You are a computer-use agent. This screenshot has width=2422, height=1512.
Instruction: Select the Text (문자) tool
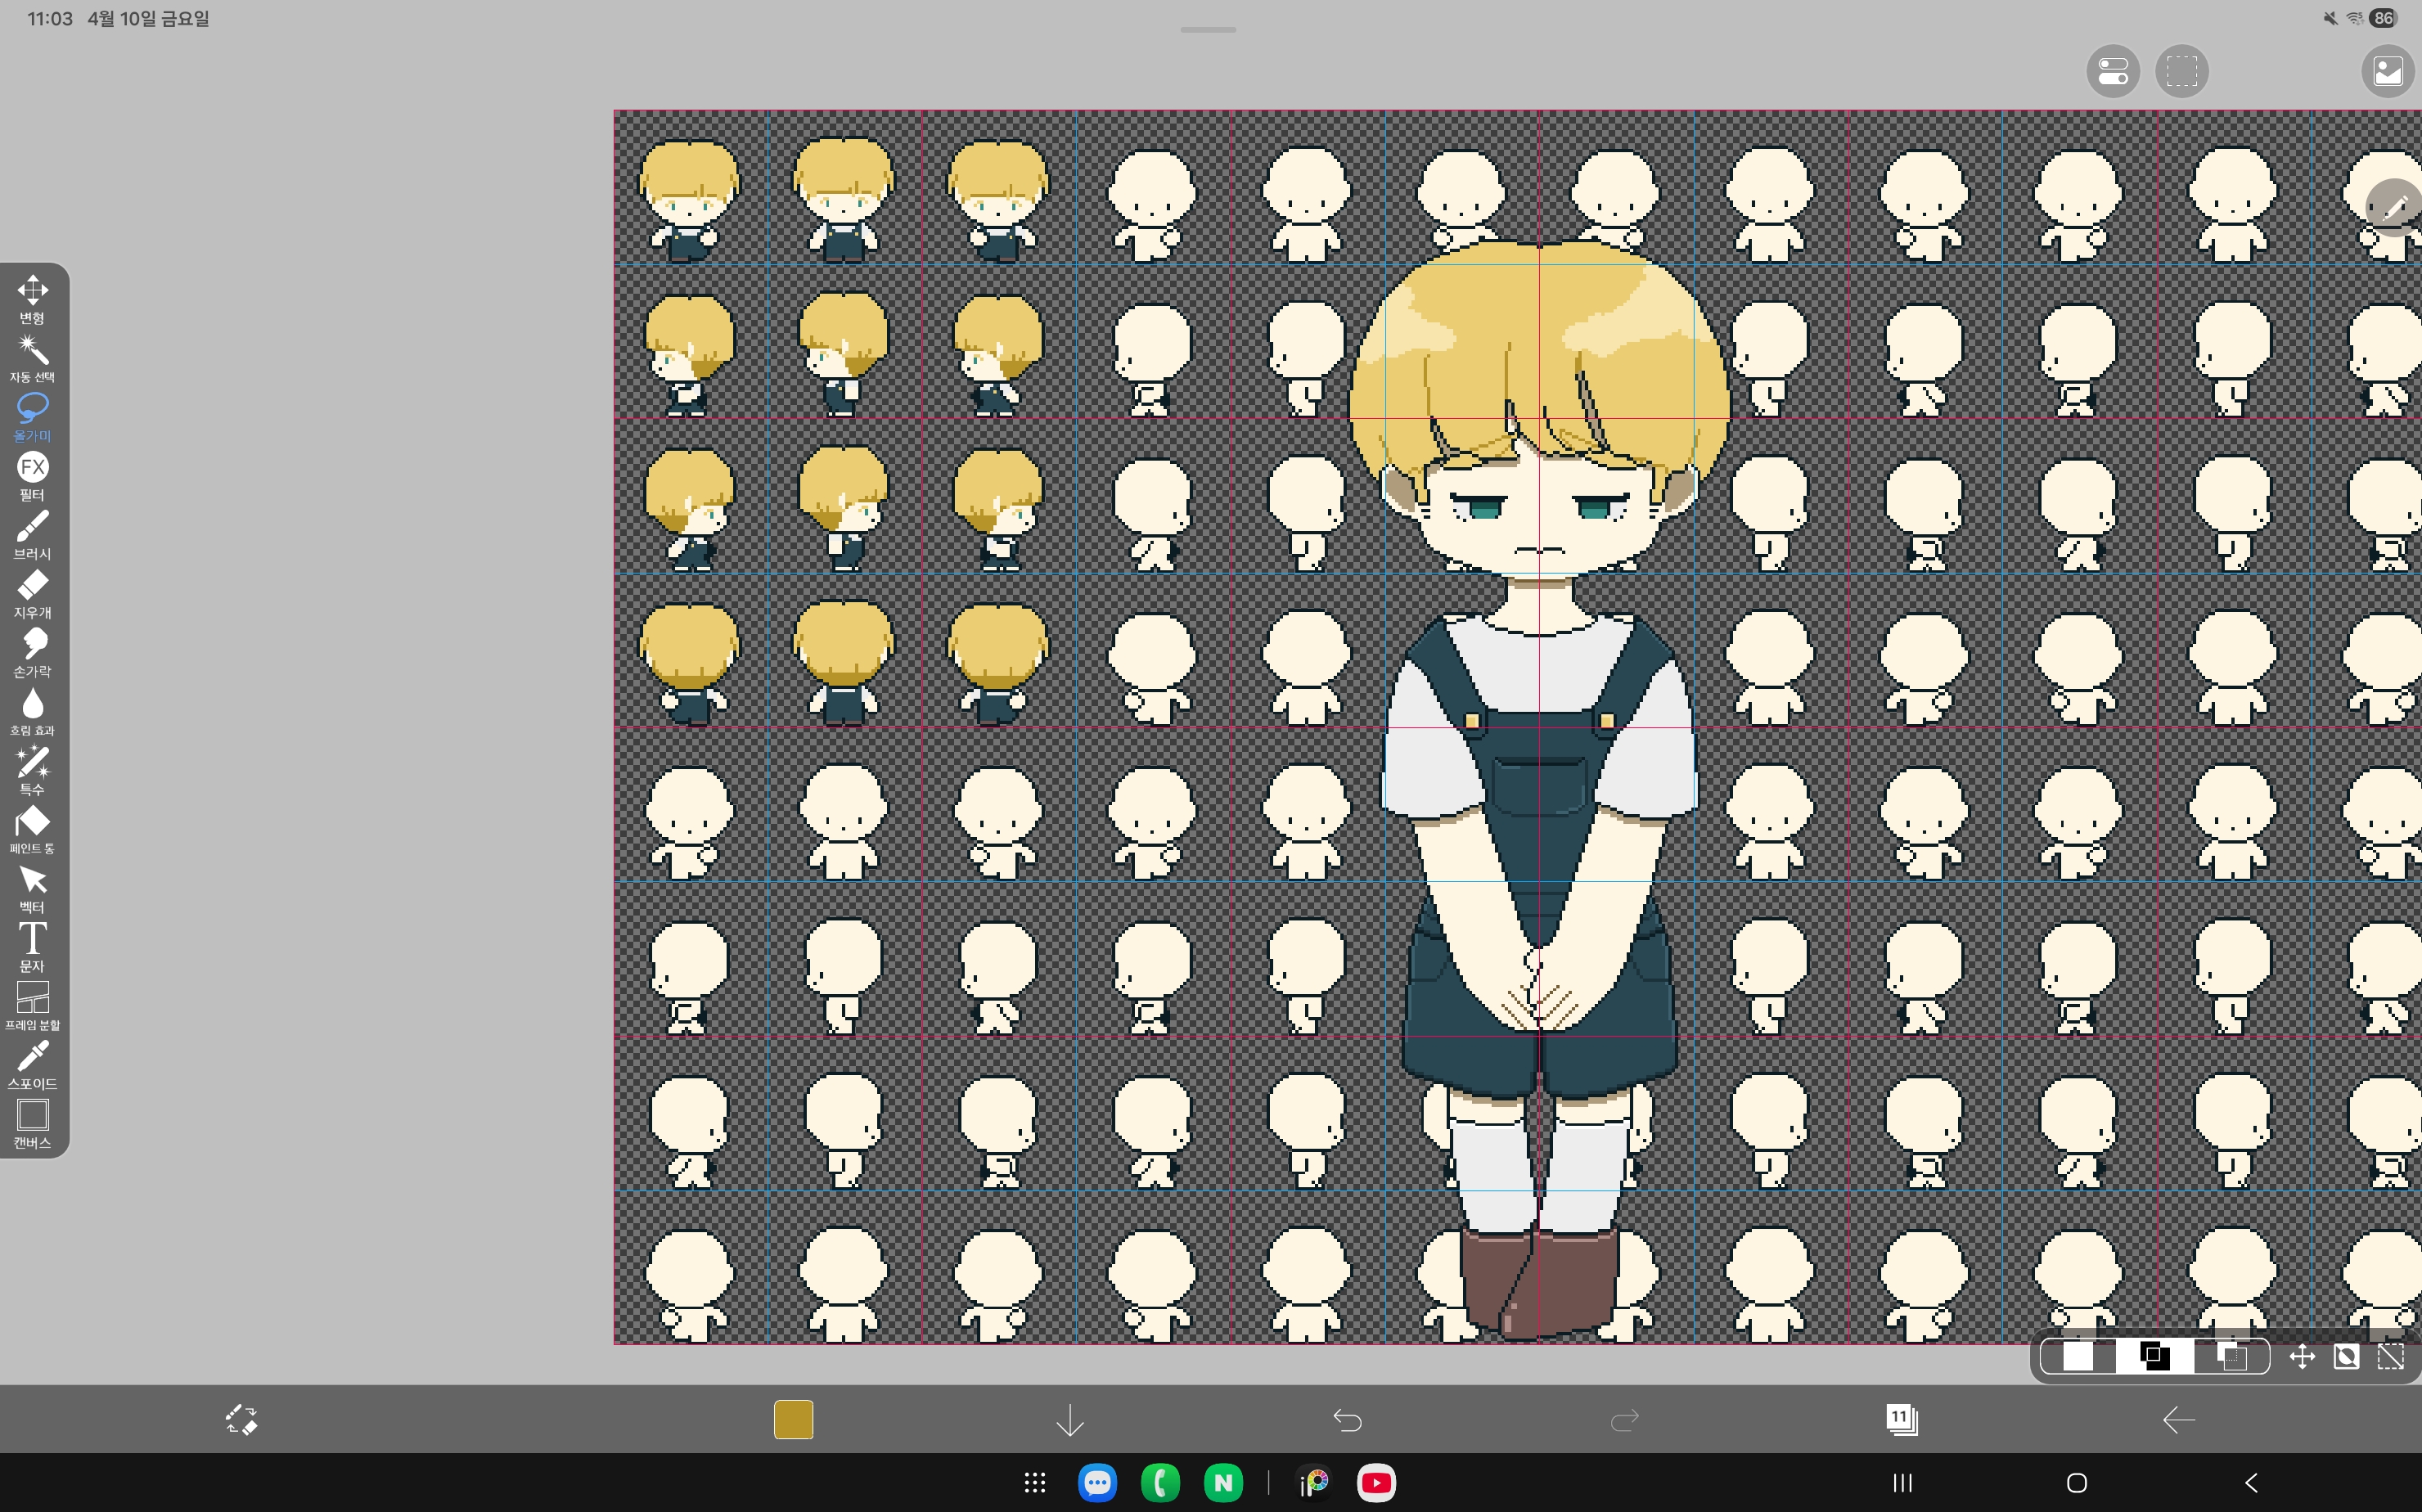pos(32,947)
